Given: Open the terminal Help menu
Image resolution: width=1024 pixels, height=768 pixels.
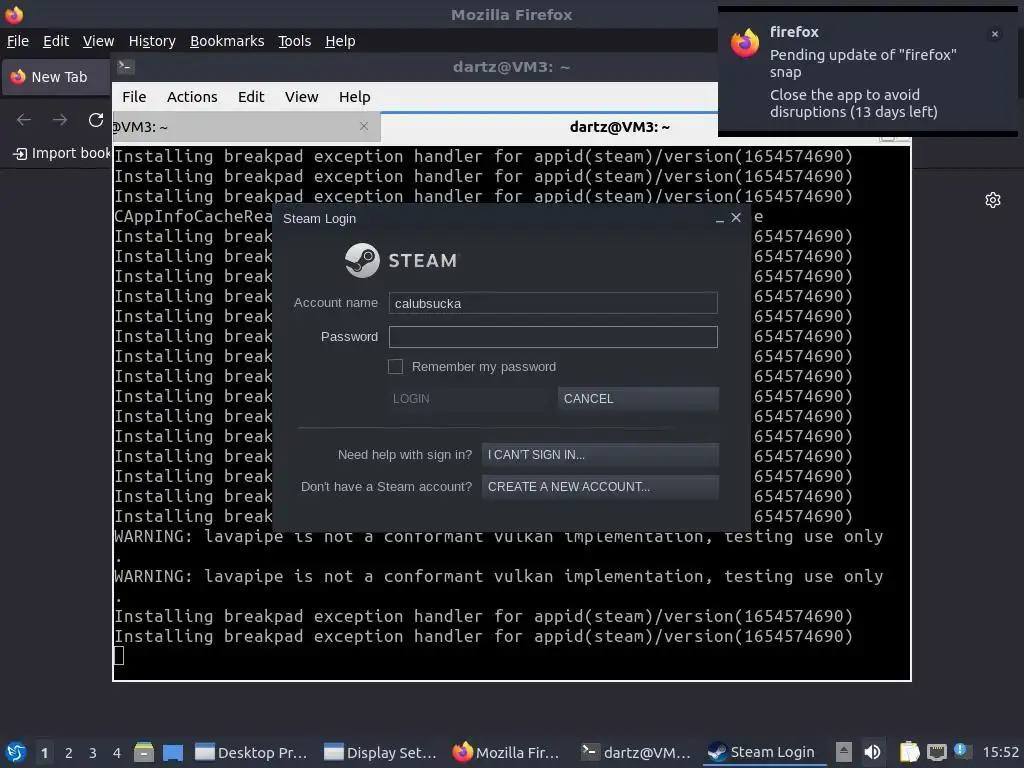Looking at the screenshot, I should pyautogui.click(x=354, y=97).
